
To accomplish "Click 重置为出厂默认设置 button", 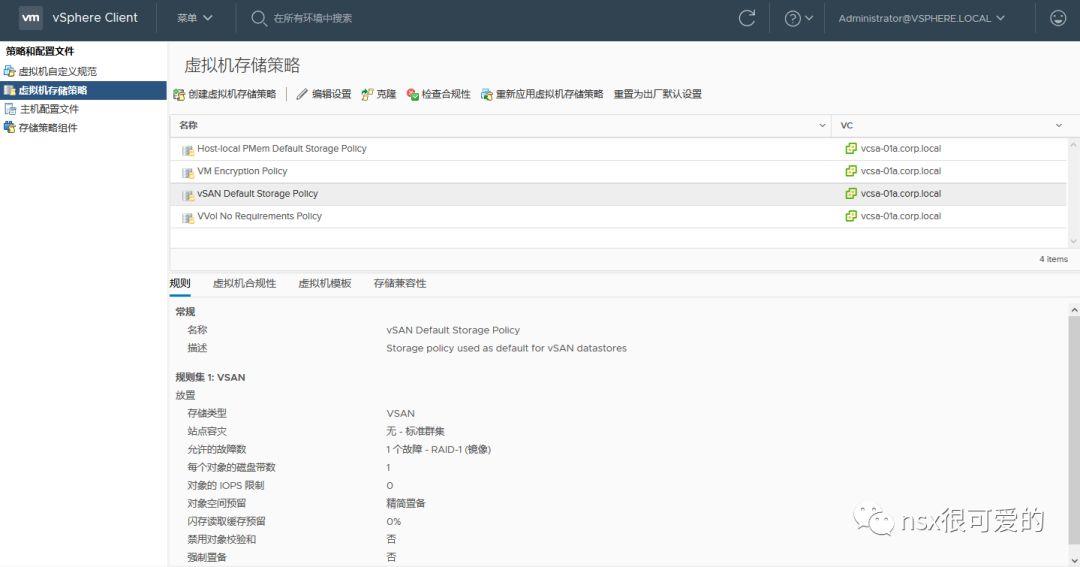I will pos(658,94).
